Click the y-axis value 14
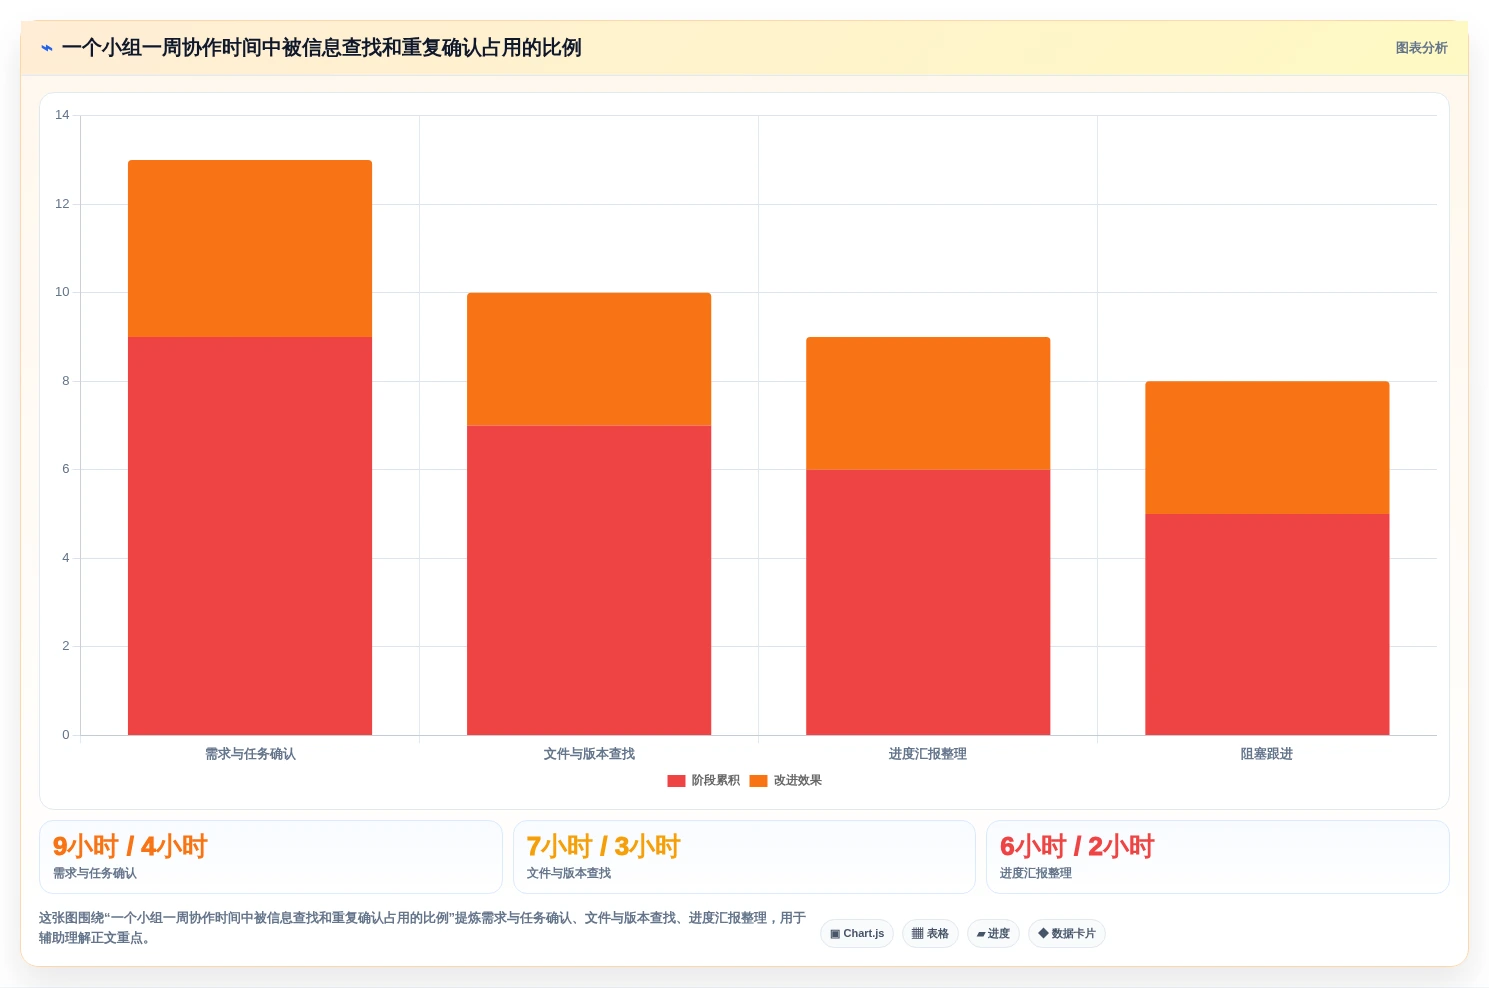This screenshot has height=988, width=1489. click(62, 115)
